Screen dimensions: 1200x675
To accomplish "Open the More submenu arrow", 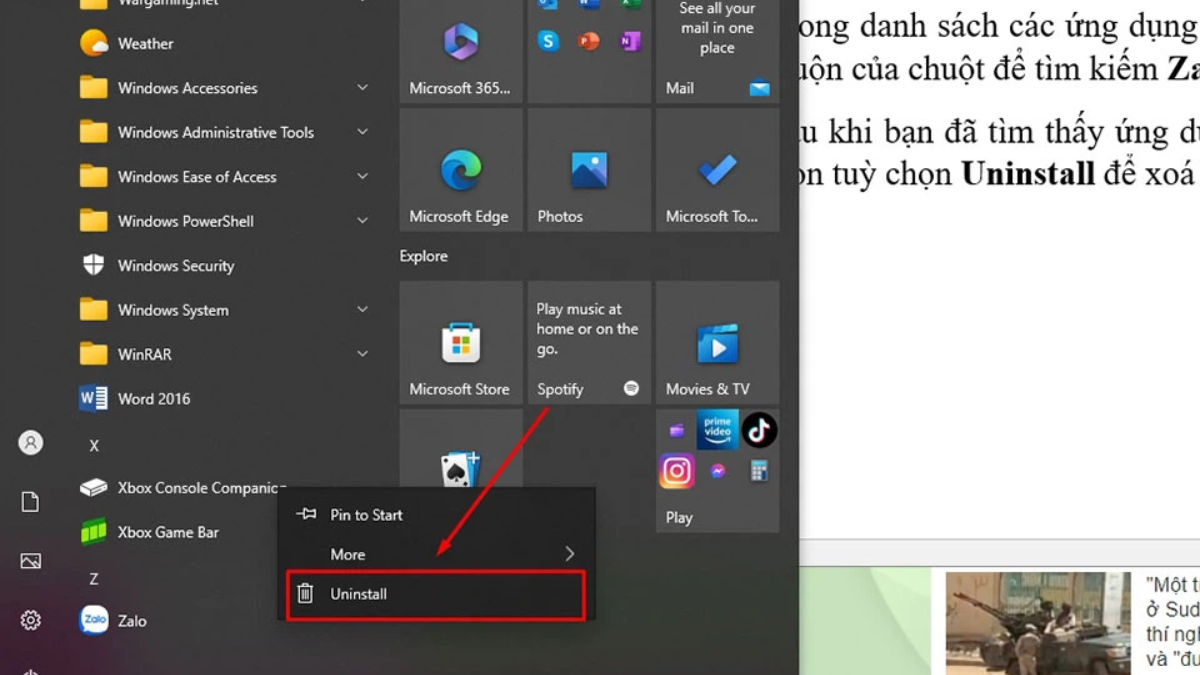I will (x=569, y=554).
